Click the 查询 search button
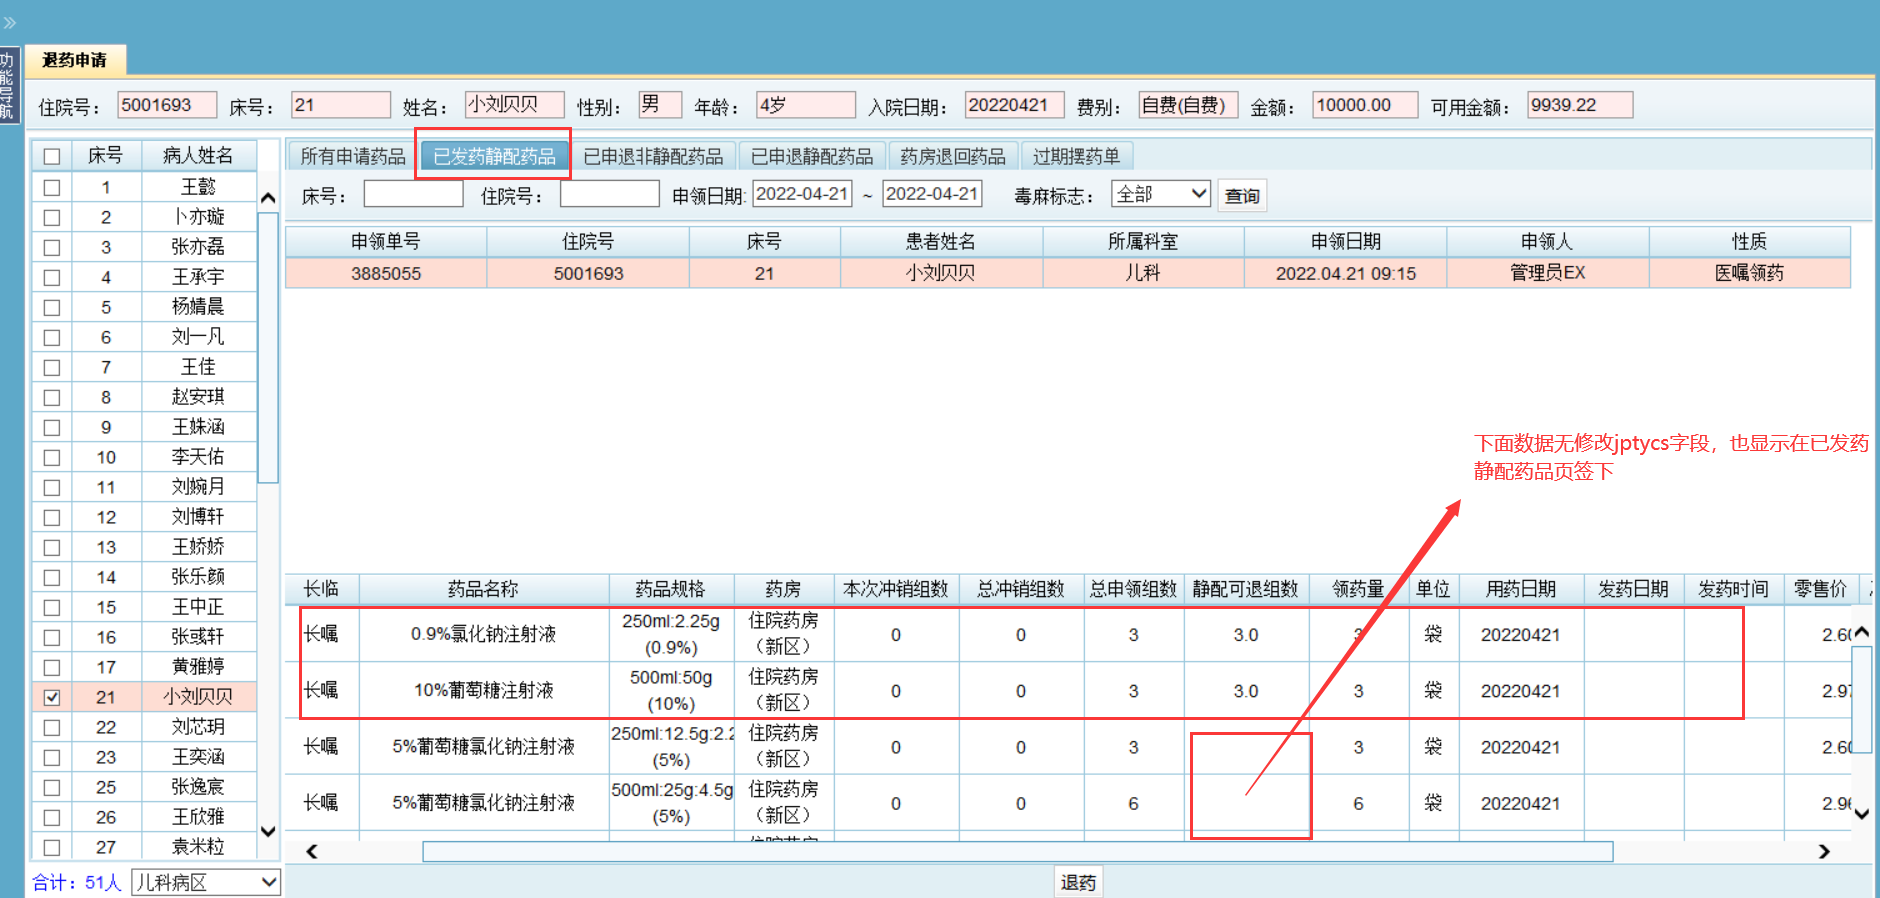 point(1242,196)
